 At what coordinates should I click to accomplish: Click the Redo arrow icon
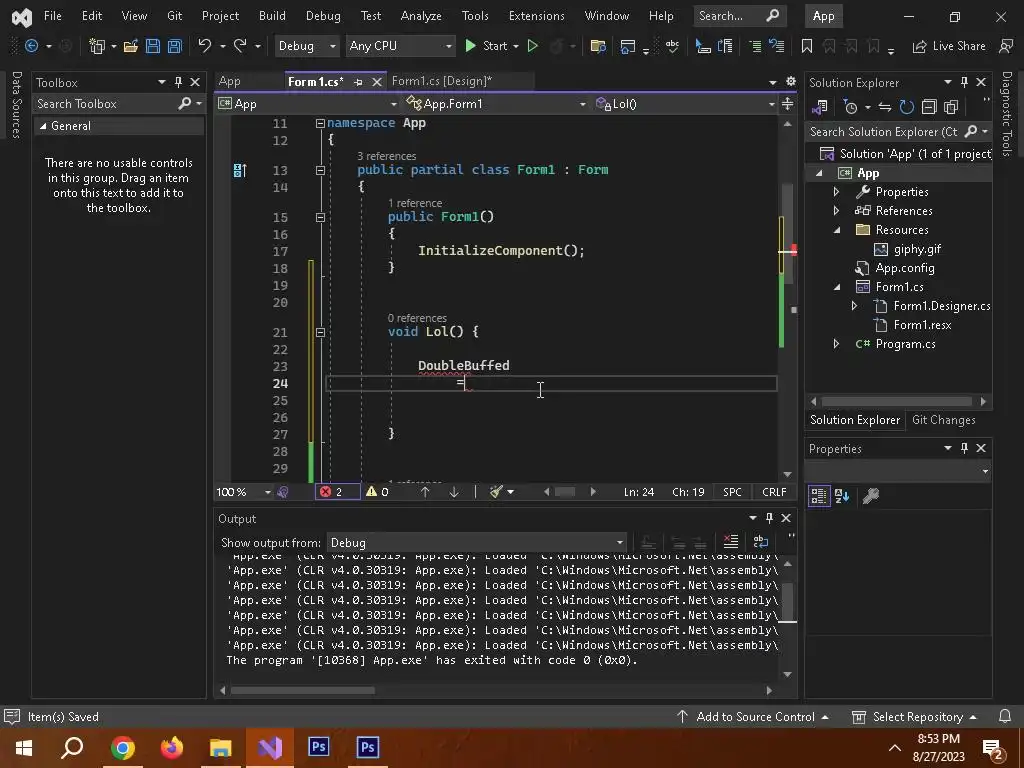pos(240,46)
